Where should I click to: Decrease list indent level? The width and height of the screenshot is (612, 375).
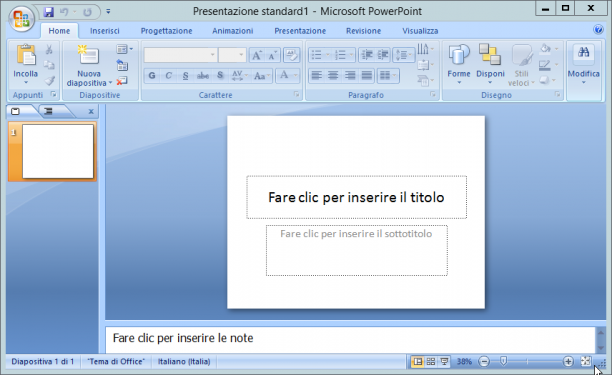click(366, 55)
